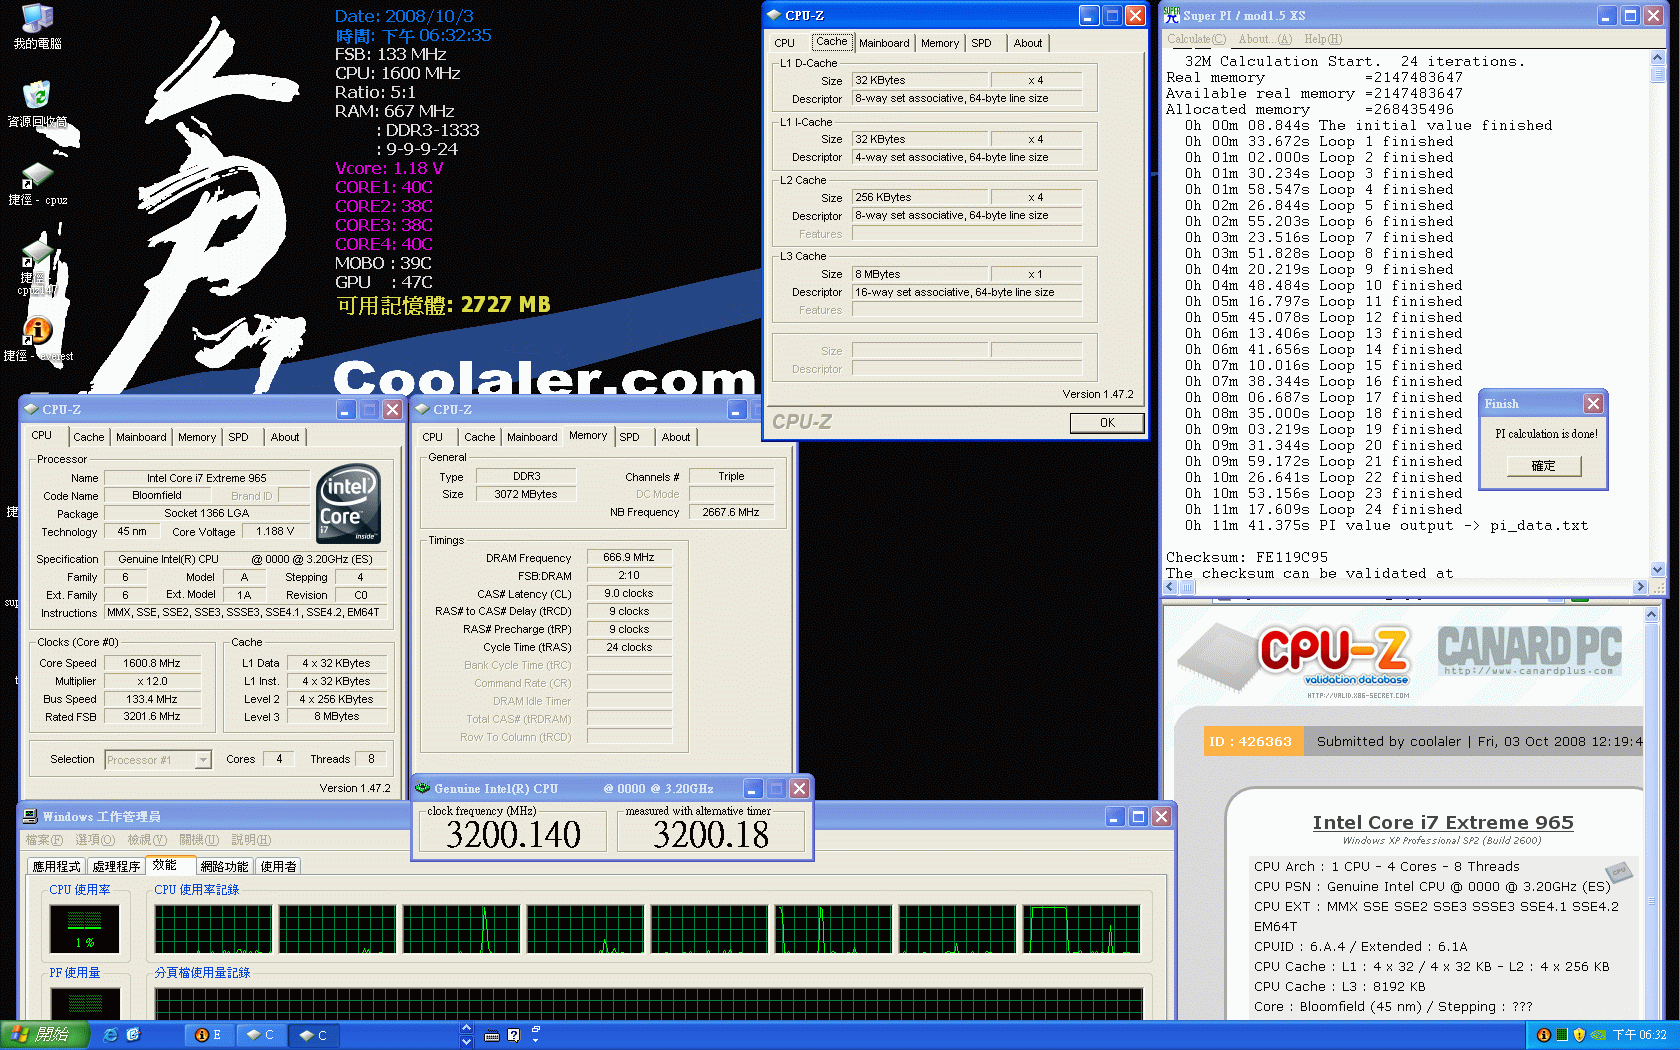This screenshot has height=1050, width=1680.
Task: Open the 網路功能 tab in Task Manager
Action: 224,866
